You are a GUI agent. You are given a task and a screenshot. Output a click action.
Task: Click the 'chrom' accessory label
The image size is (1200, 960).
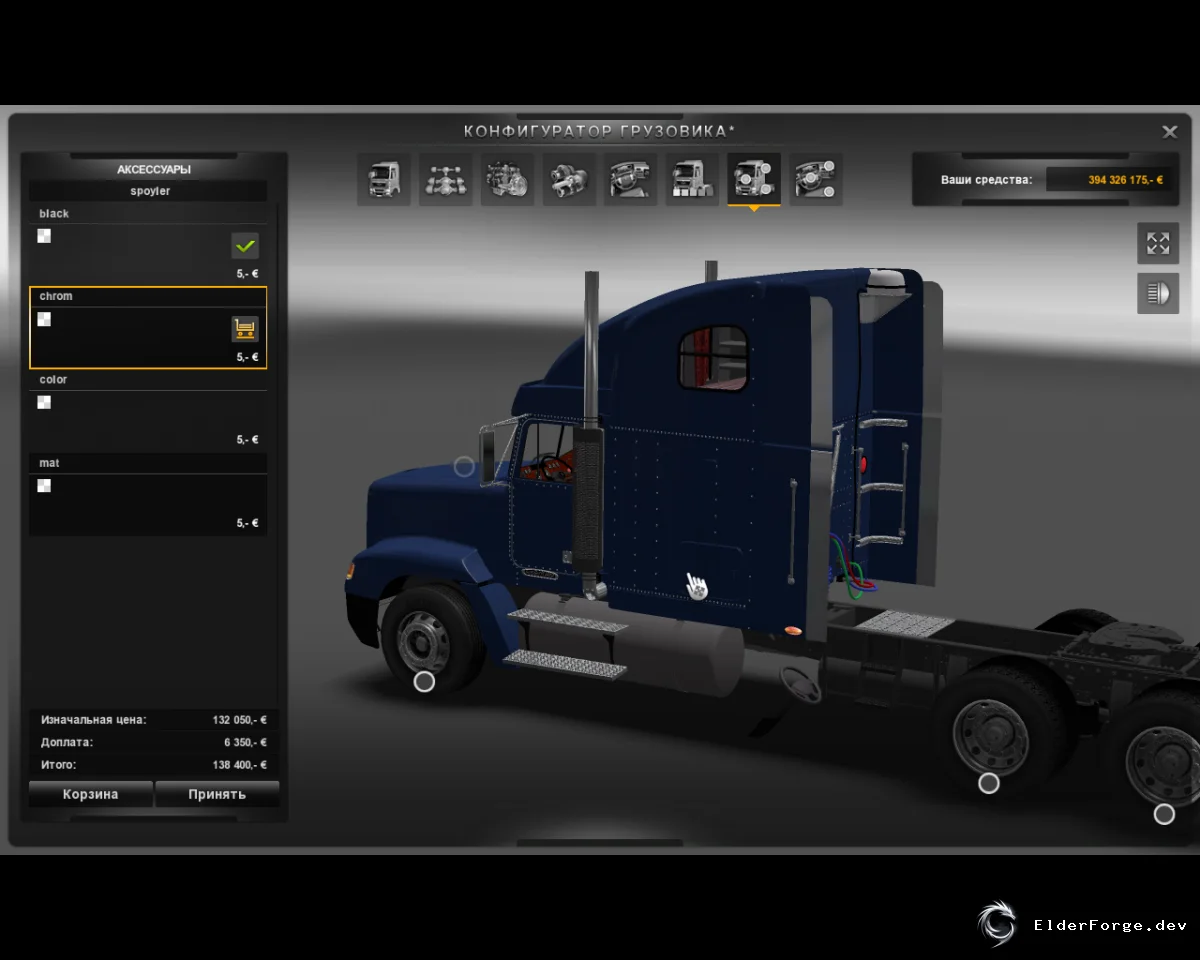pyautogui.click(x=56, y=297)
